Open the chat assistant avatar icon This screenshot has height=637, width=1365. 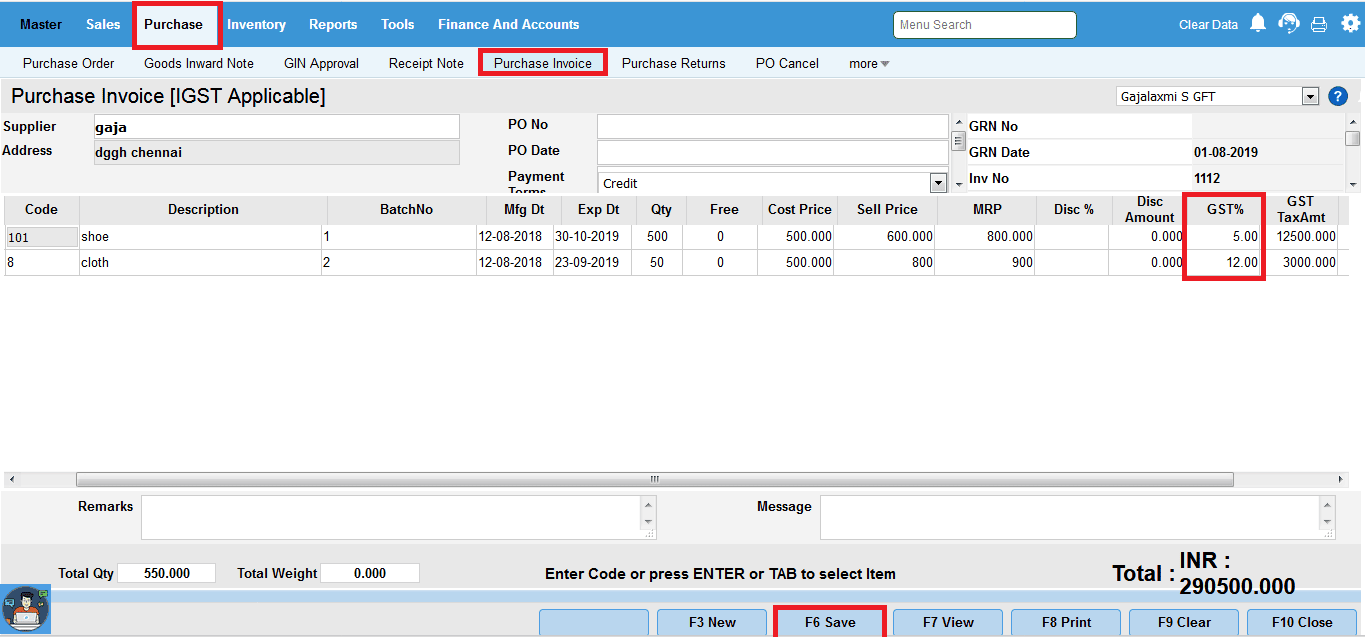coord(25,609)
